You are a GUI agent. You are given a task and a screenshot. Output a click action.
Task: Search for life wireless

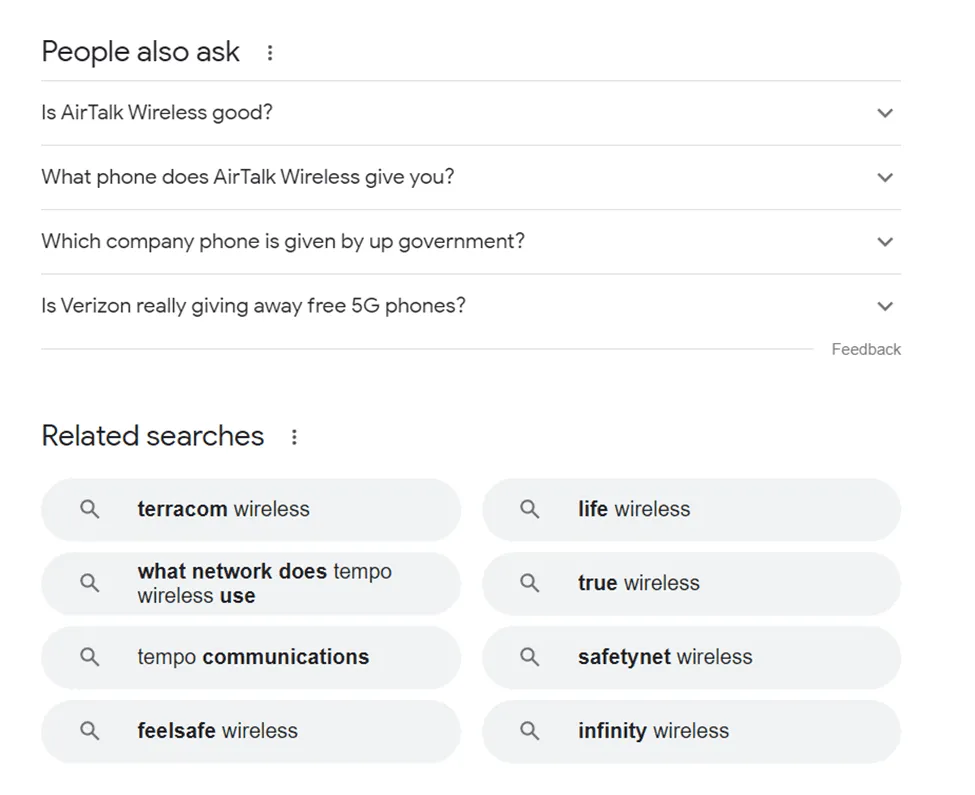[x=634, y=510]
